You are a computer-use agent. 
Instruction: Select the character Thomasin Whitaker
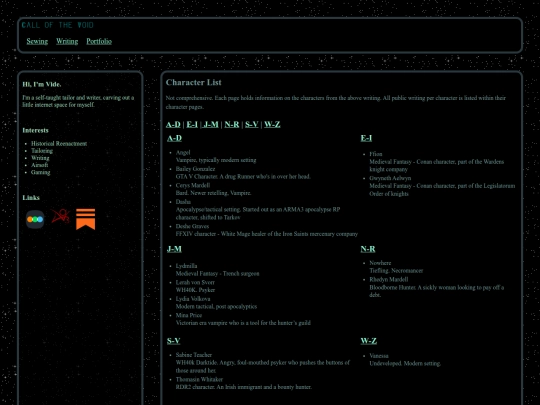(x=199, y=379)
